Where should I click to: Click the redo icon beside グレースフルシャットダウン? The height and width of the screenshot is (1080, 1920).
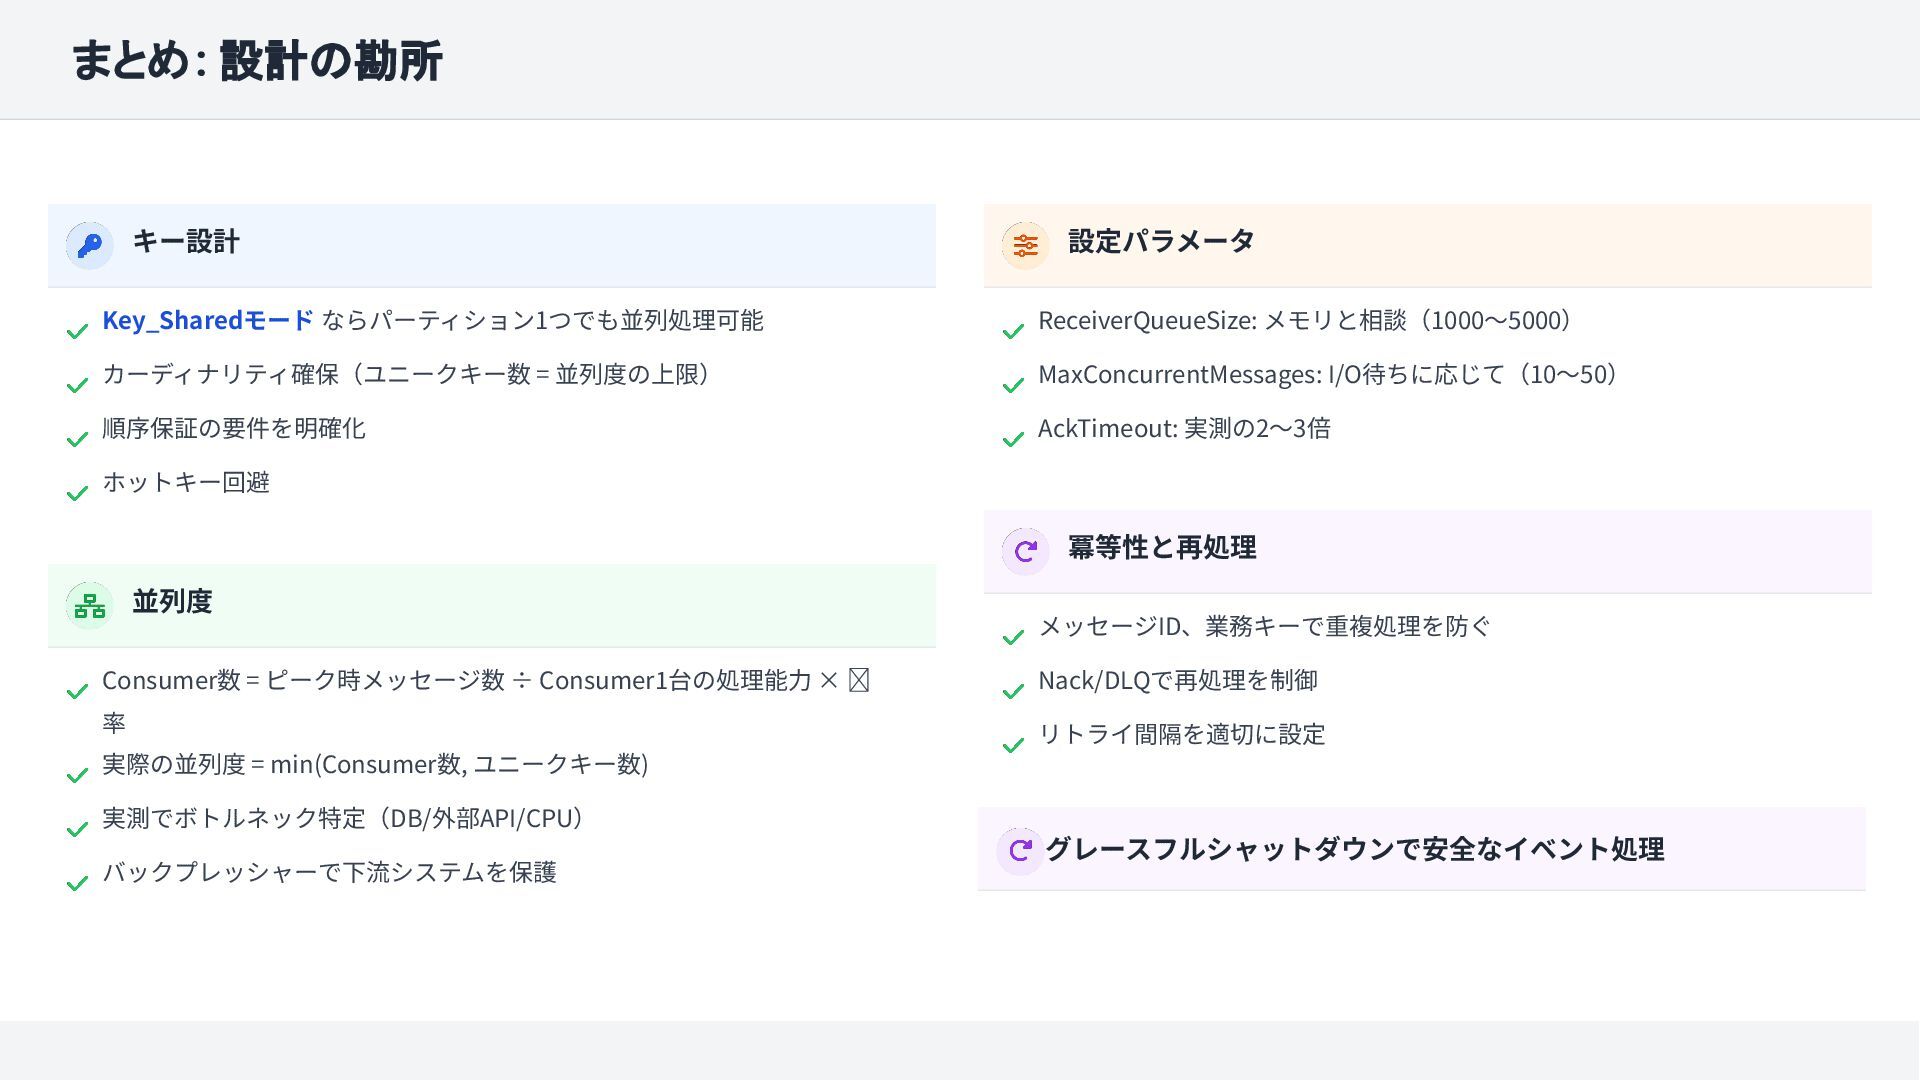click(1020, 851)
